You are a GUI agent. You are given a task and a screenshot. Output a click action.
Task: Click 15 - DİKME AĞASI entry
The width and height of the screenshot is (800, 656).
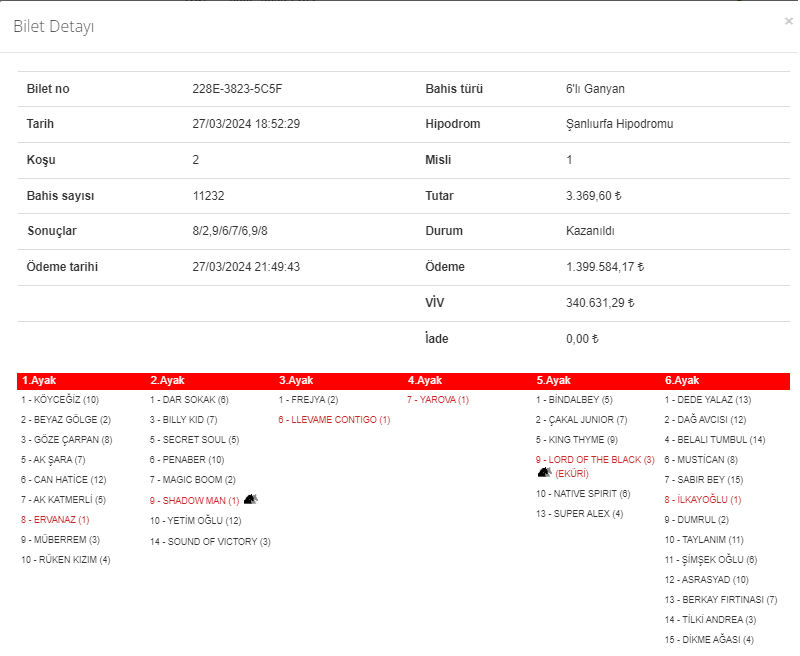709,640
